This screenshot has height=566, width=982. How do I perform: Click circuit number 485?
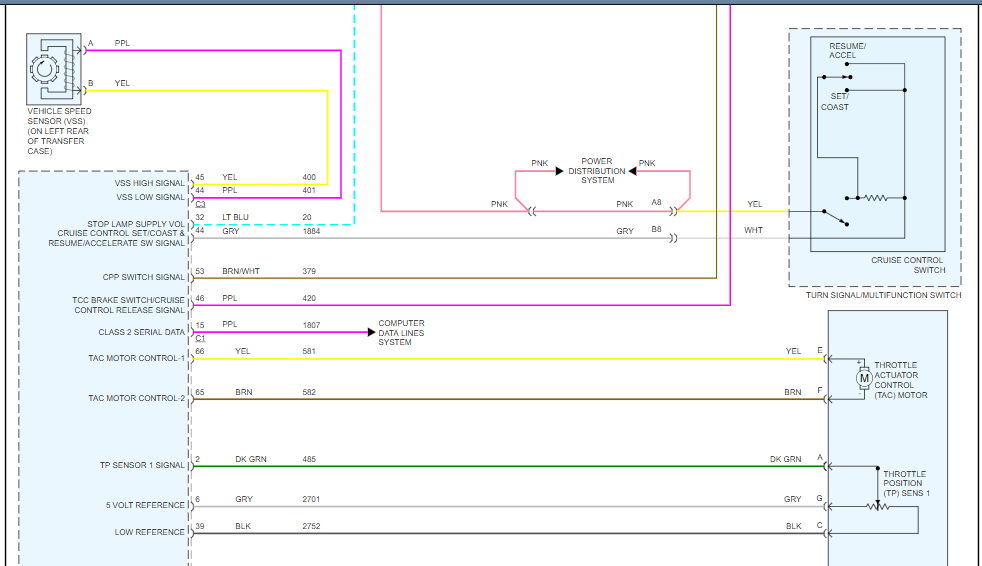coord(309,459)
